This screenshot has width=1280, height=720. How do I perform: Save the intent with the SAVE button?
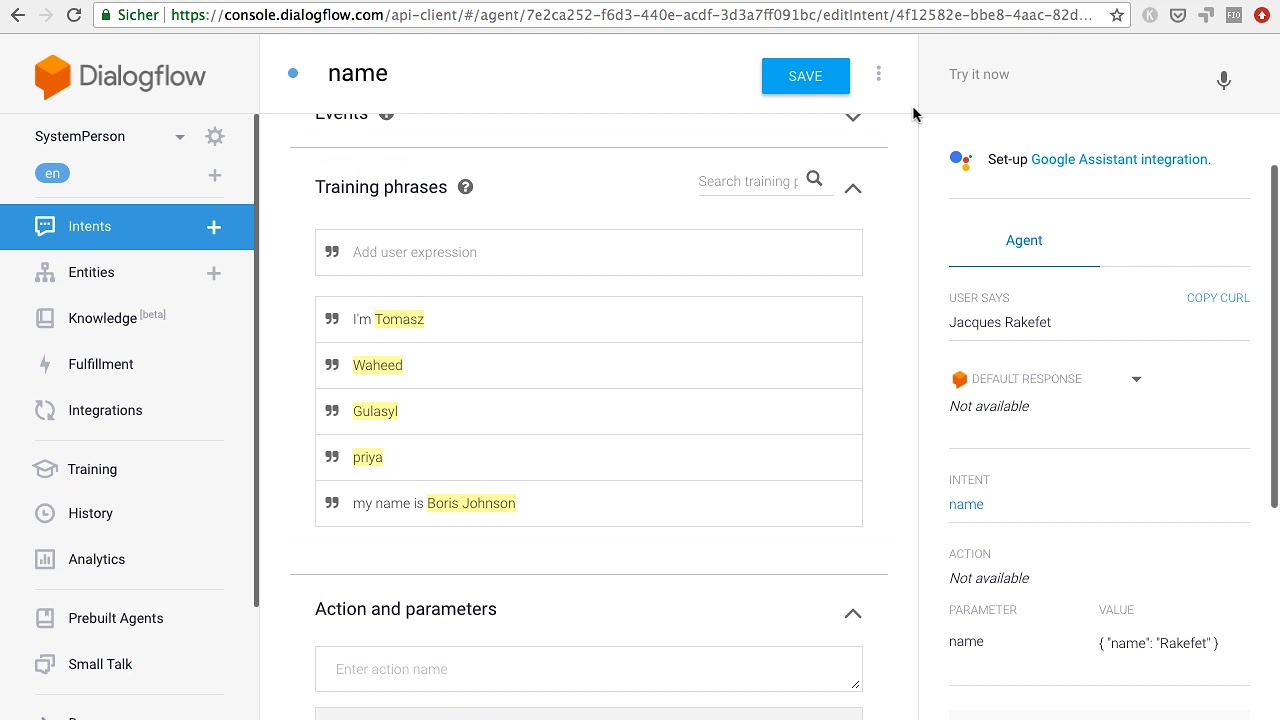pyautogui.click(x=805, y=76)
